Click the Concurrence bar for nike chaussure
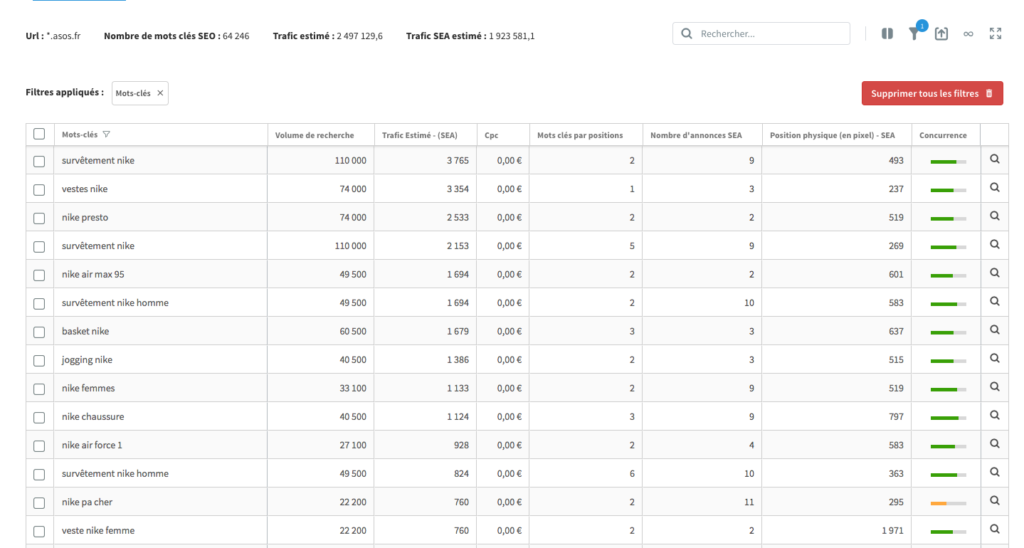The width and height of the screenshot is (1024, 548). tap(948, 417)
